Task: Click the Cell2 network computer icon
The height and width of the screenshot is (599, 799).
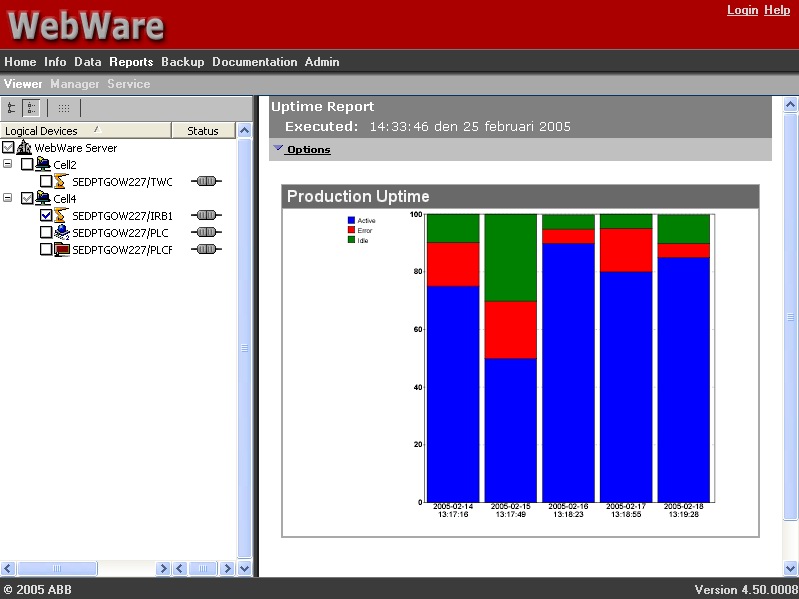Action: pos(43,164)
